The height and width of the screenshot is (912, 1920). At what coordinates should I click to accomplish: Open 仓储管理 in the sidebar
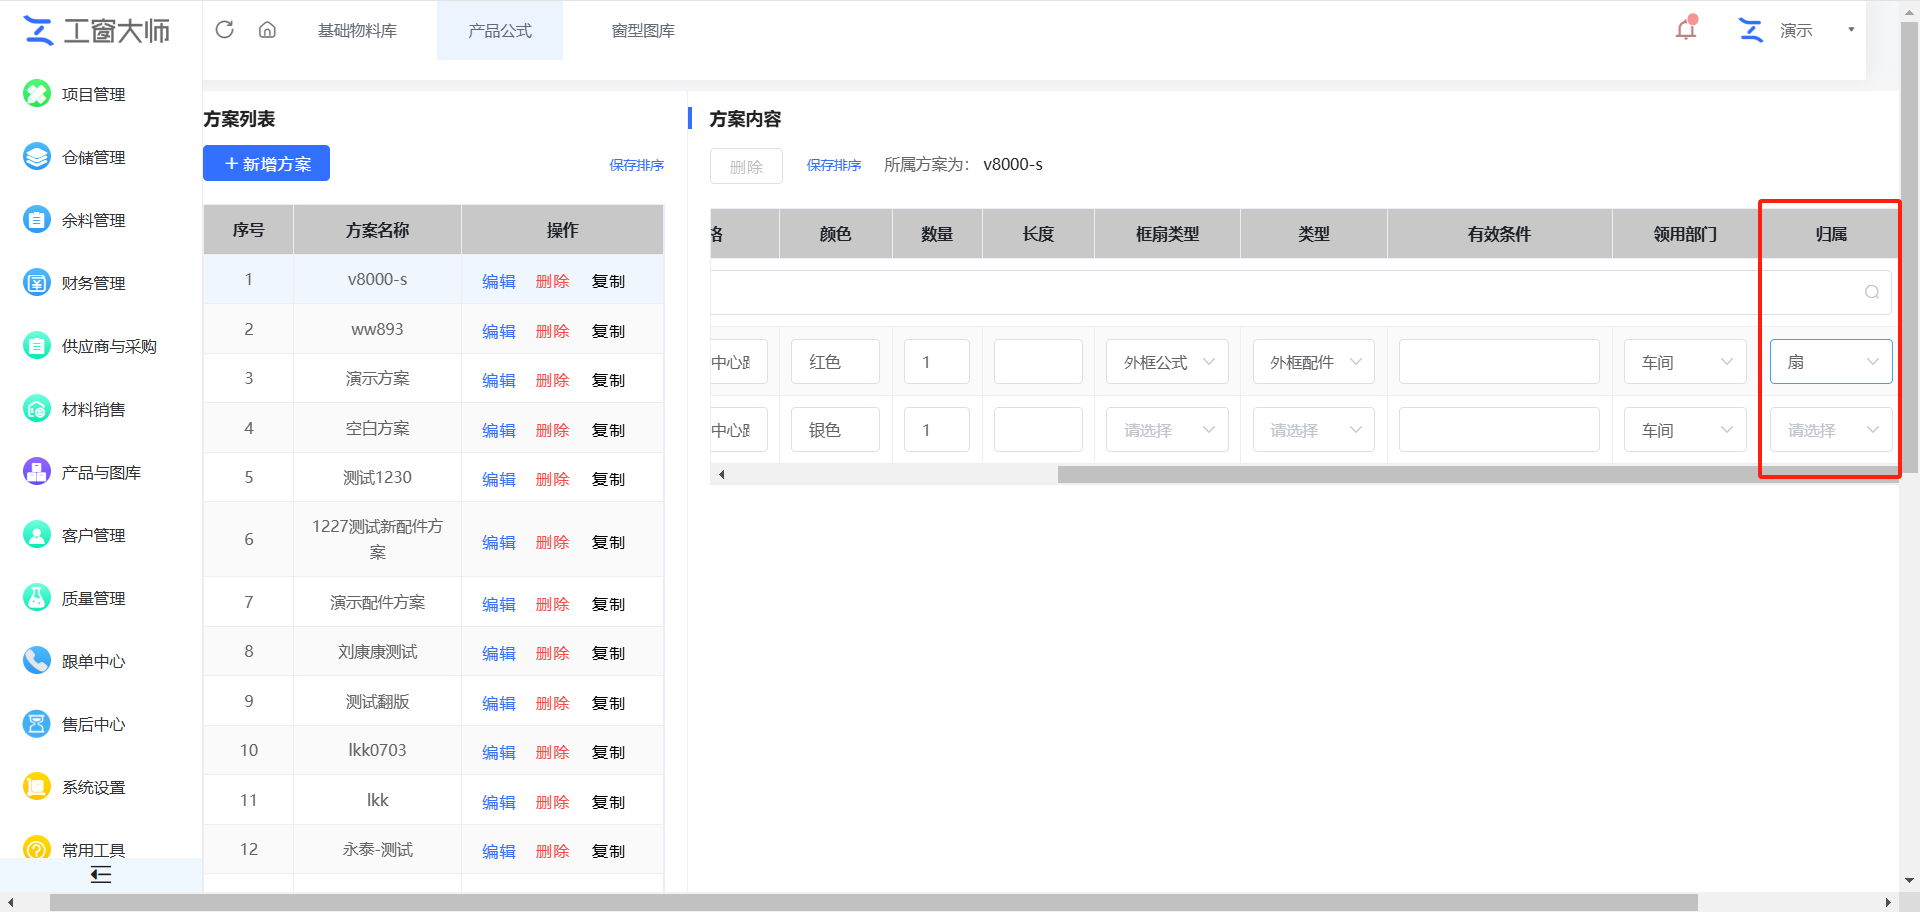[x=92, y=157]
